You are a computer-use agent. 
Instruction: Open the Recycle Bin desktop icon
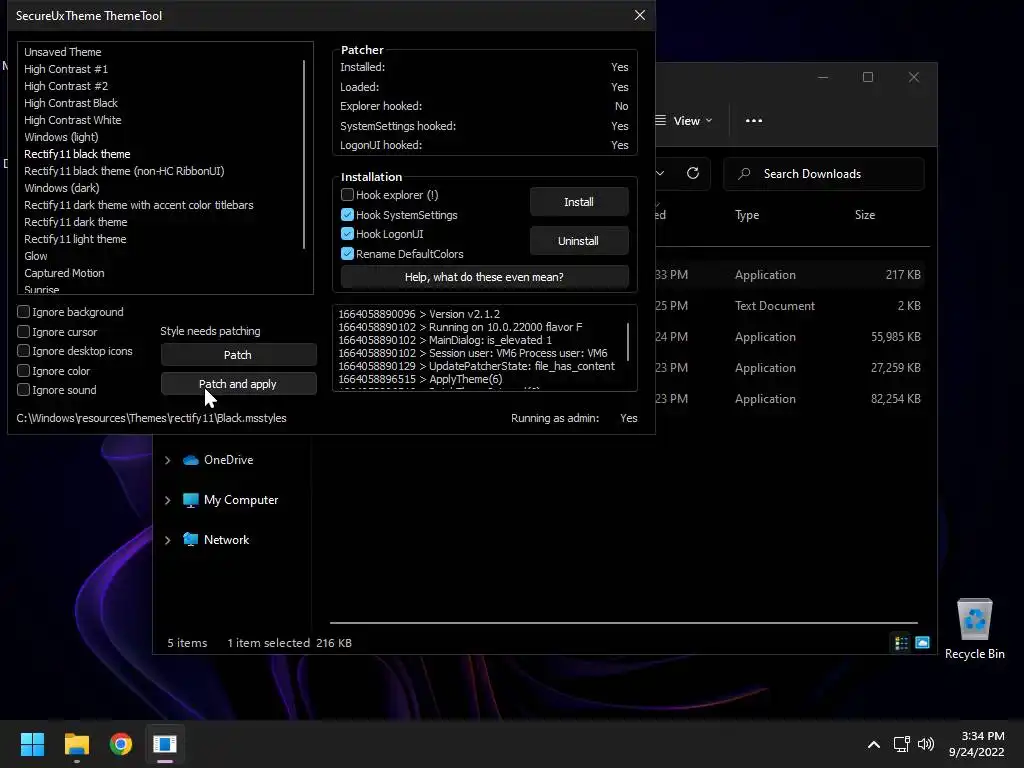pyautogui.click(x=974, y=630)
